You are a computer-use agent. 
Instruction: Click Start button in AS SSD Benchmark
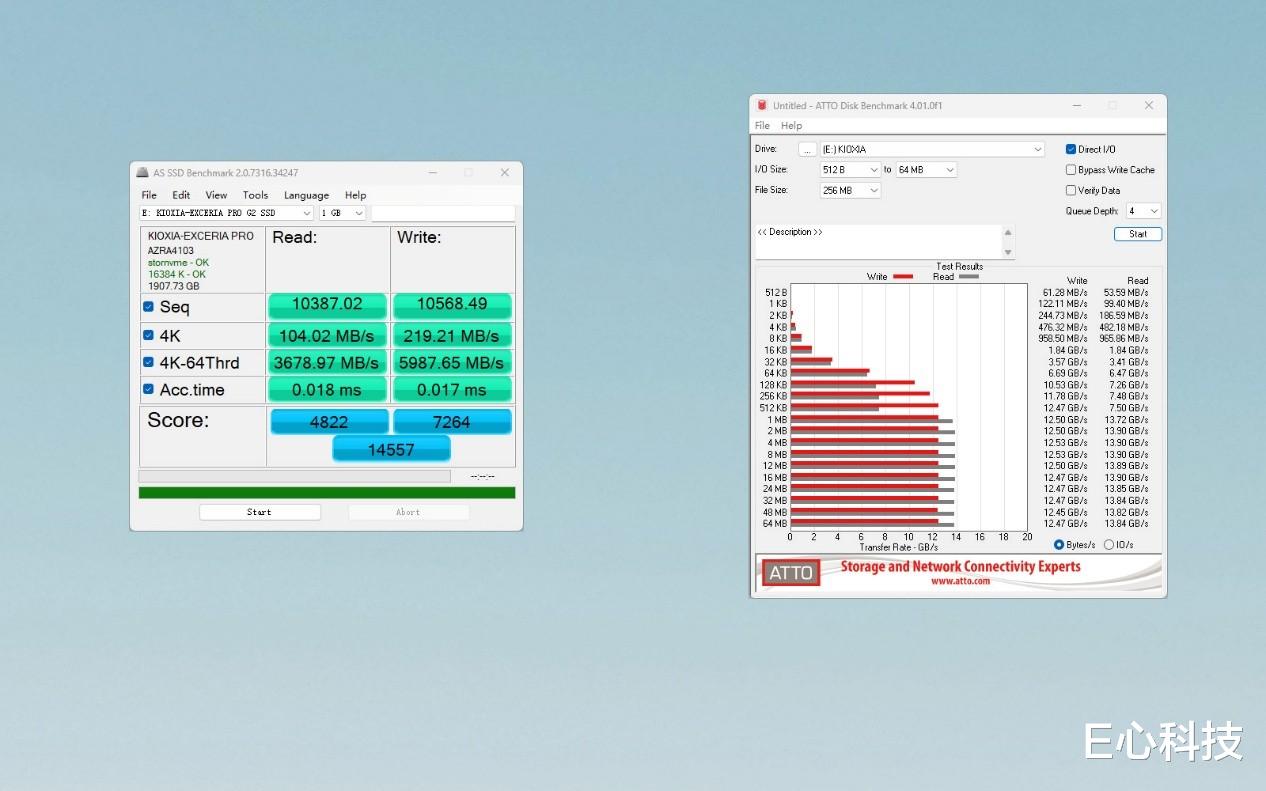tap(260, 512)
